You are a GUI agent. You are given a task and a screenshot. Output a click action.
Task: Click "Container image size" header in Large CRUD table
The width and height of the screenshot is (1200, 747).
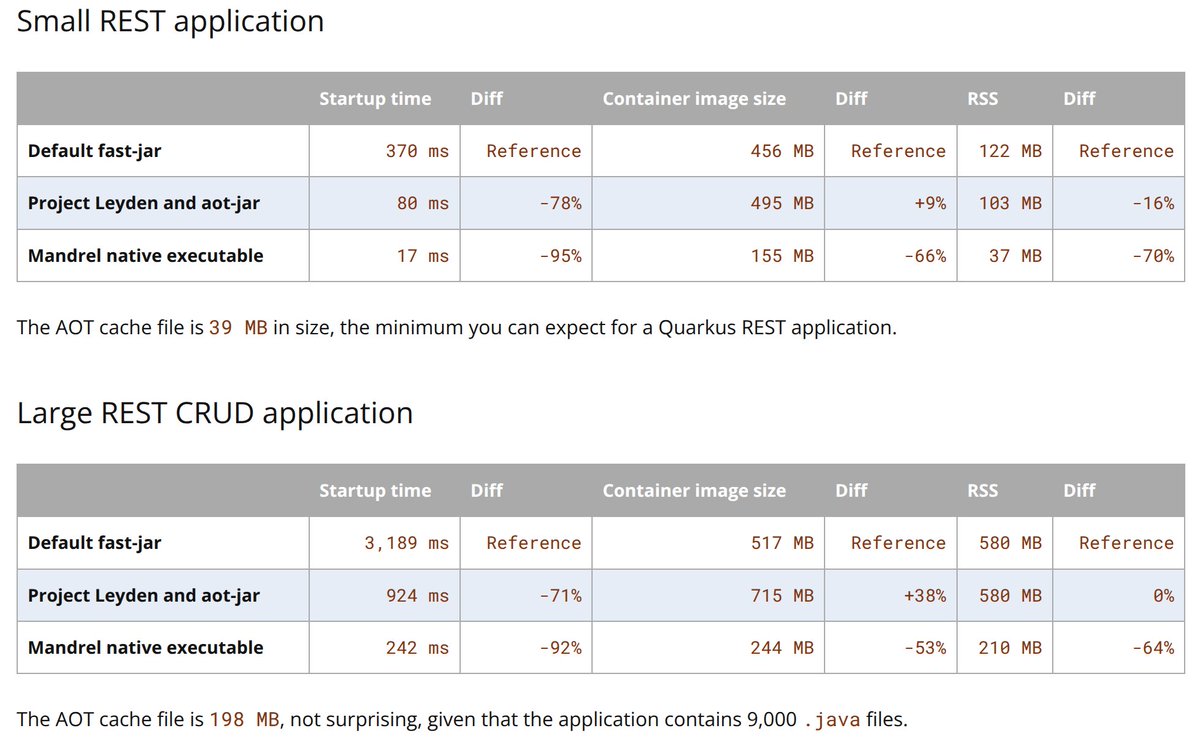(694, 490)
